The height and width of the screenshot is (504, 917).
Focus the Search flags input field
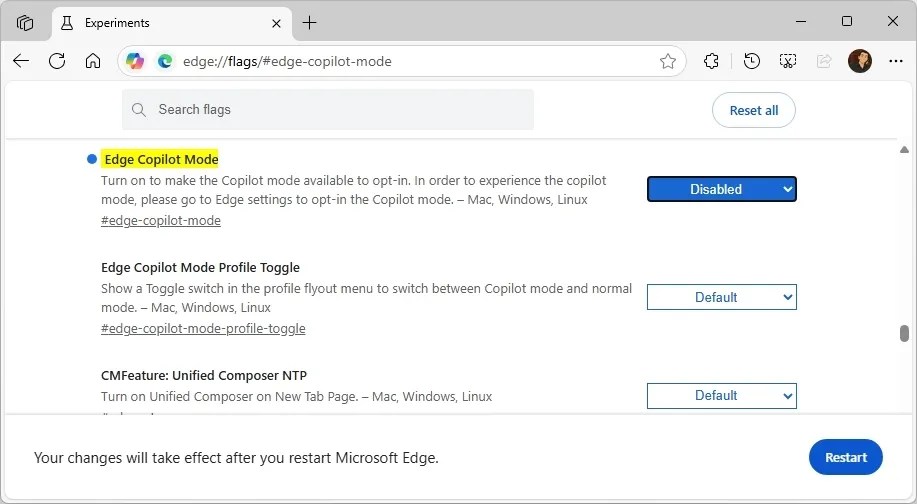click(340, 110)
